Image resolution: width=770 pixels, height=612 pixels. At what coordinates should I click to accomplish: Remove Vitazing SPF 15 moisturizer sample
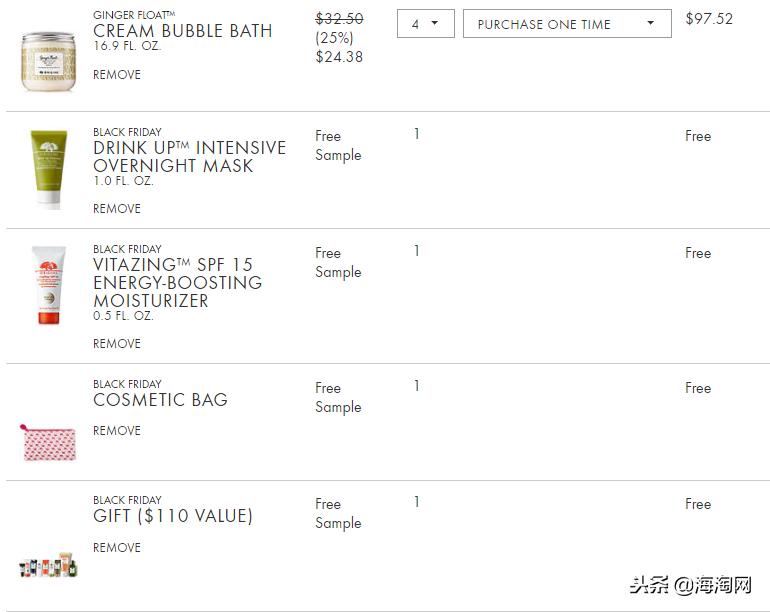[x=117, y=344]
